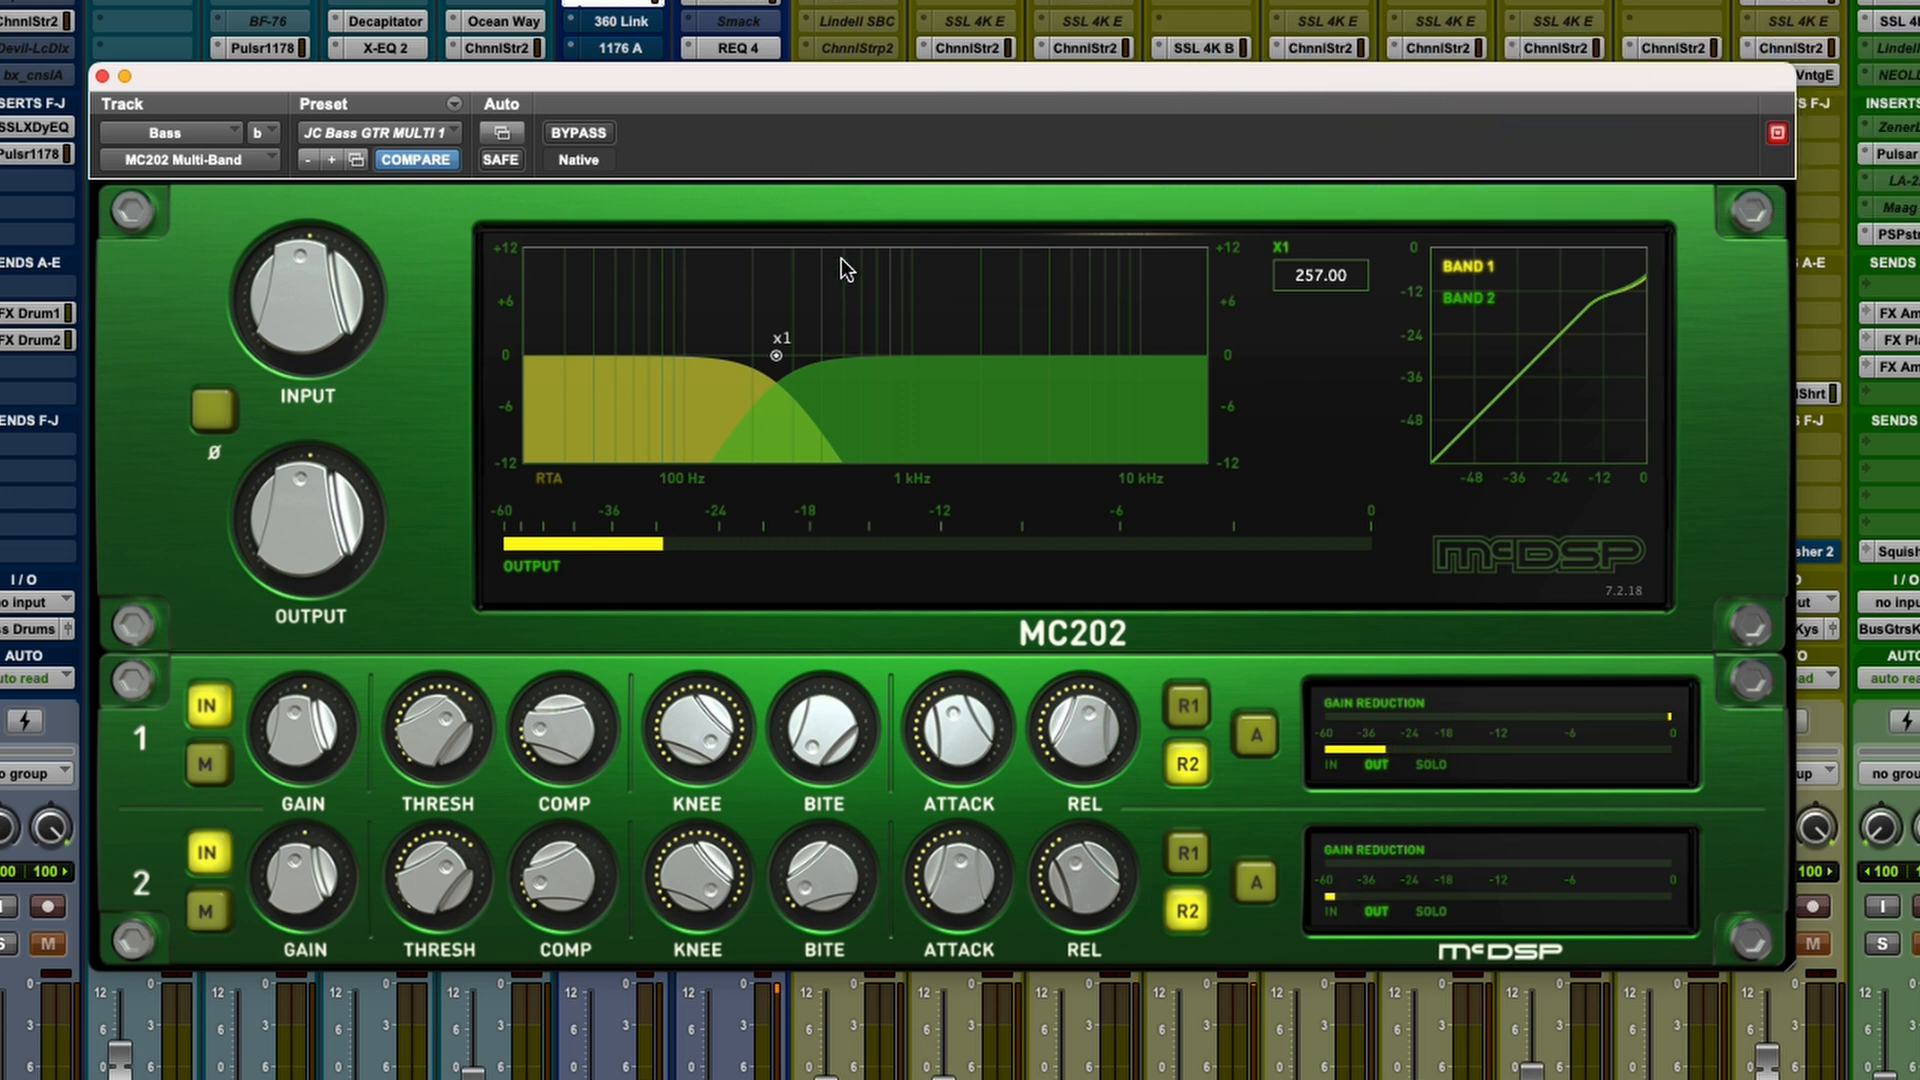1920x1080 pixels.
Task: Click band 1 ATTACK knob
Action: [958, 730]
